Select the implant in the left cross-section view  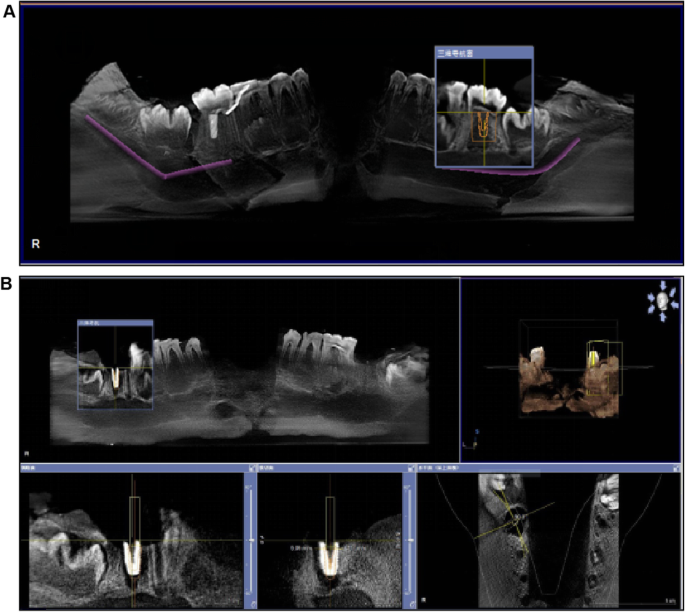[132, 558]
